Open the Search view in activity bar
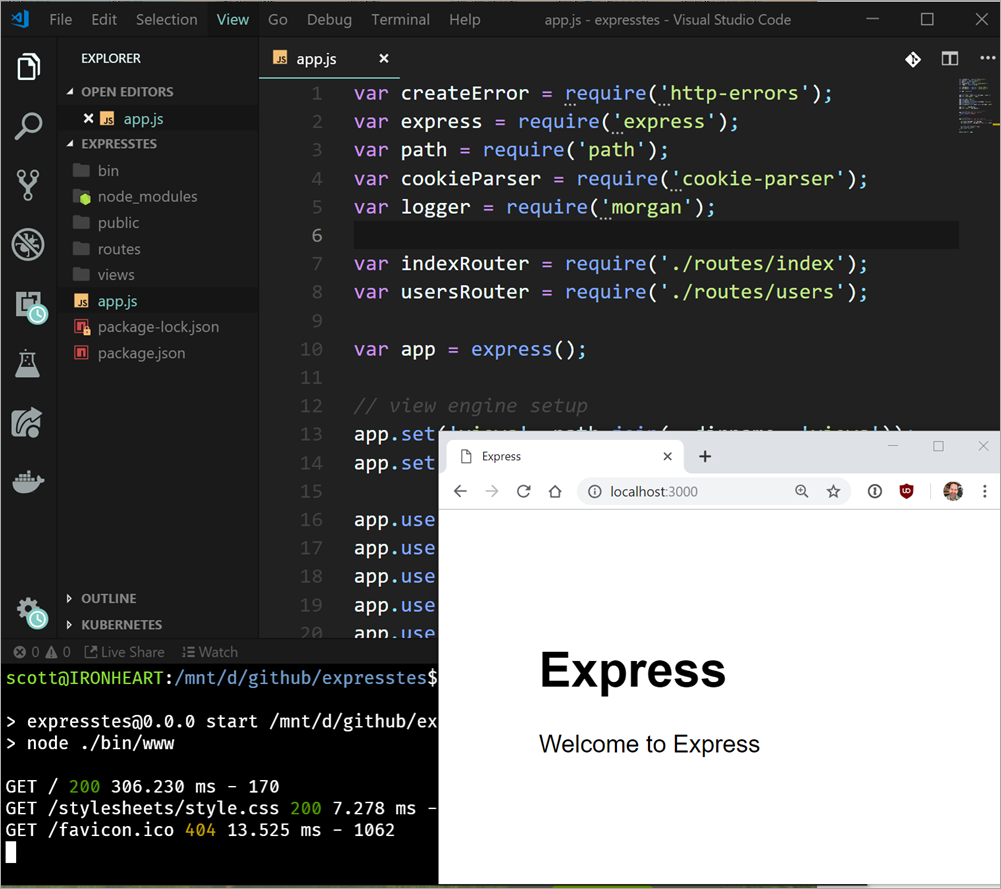The height and width of the screenshot is (889, 1001). tap(28, 126)
